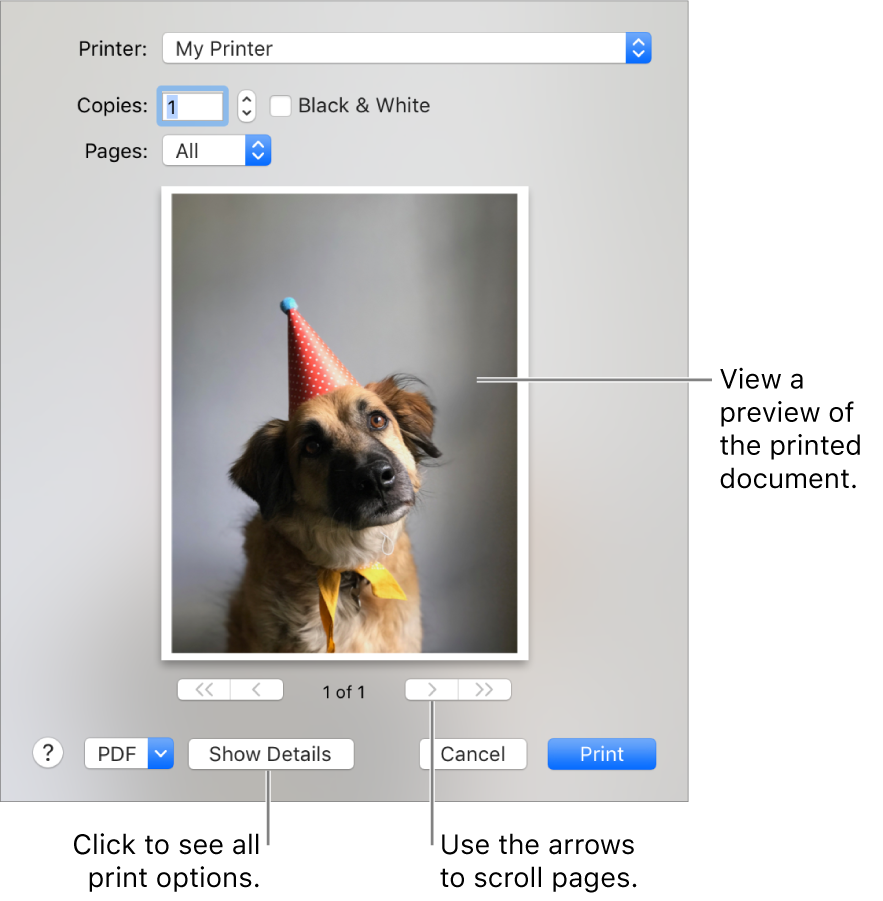Viewport: 883px width, 901px height.
Task: Go to previous page with left arrow
Action: [x=257, y=690]
